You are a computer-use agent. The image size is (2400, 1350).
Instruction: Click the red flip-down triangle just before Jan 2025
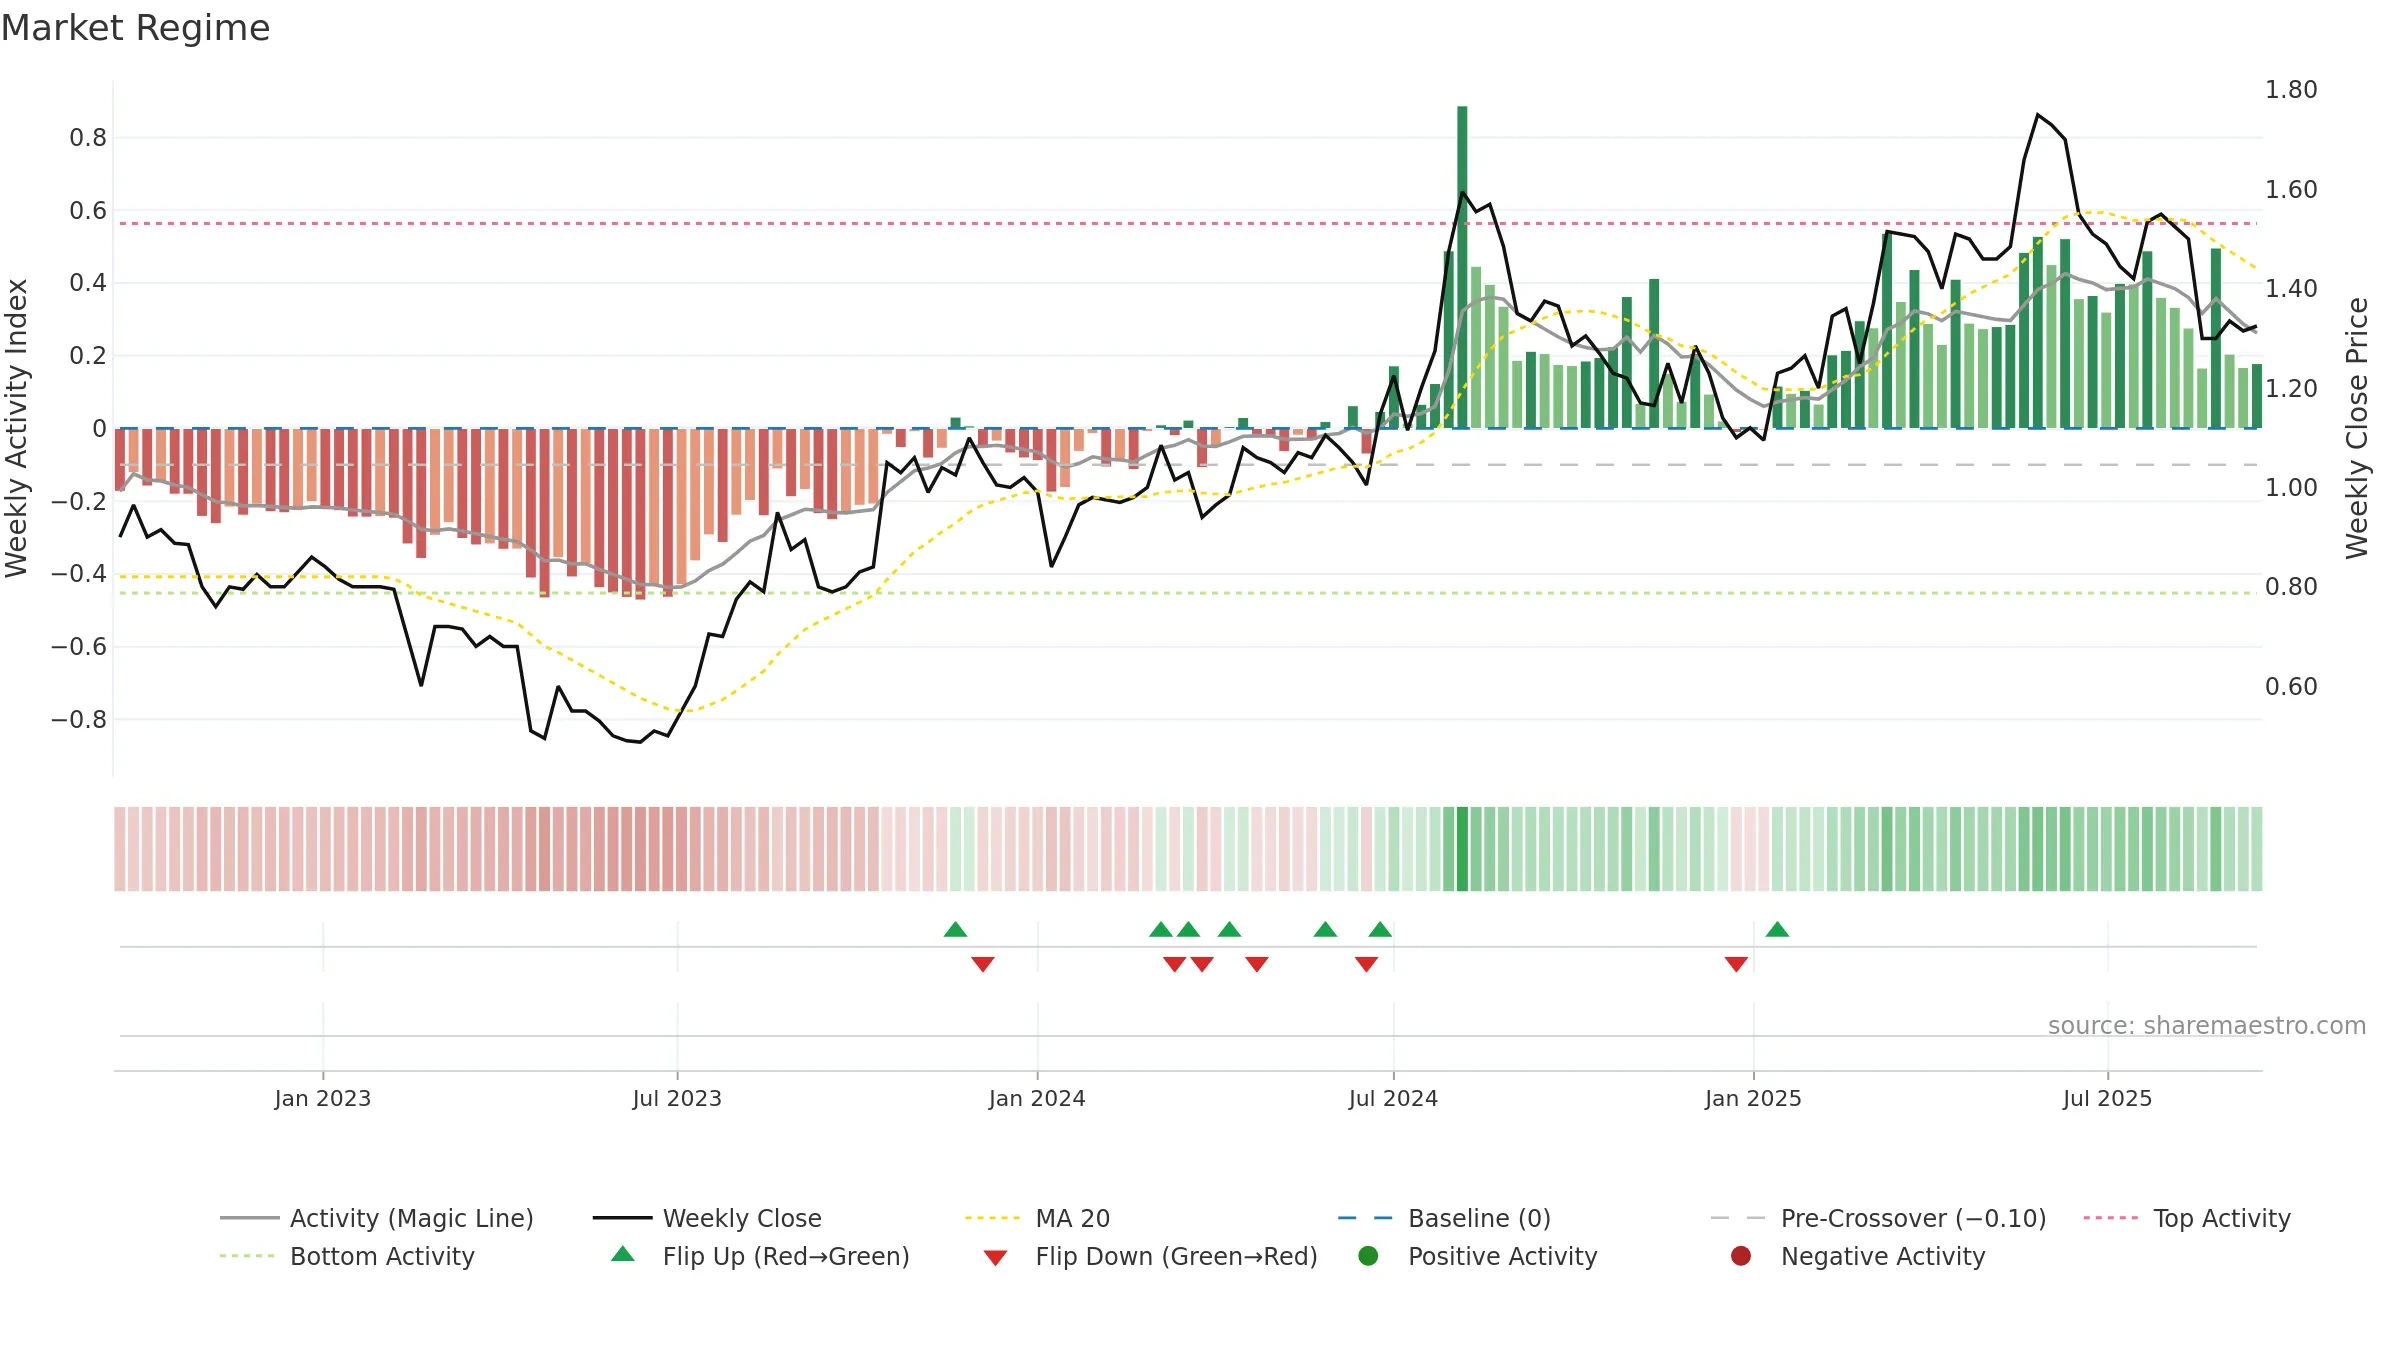click(x=1736, y=964)
